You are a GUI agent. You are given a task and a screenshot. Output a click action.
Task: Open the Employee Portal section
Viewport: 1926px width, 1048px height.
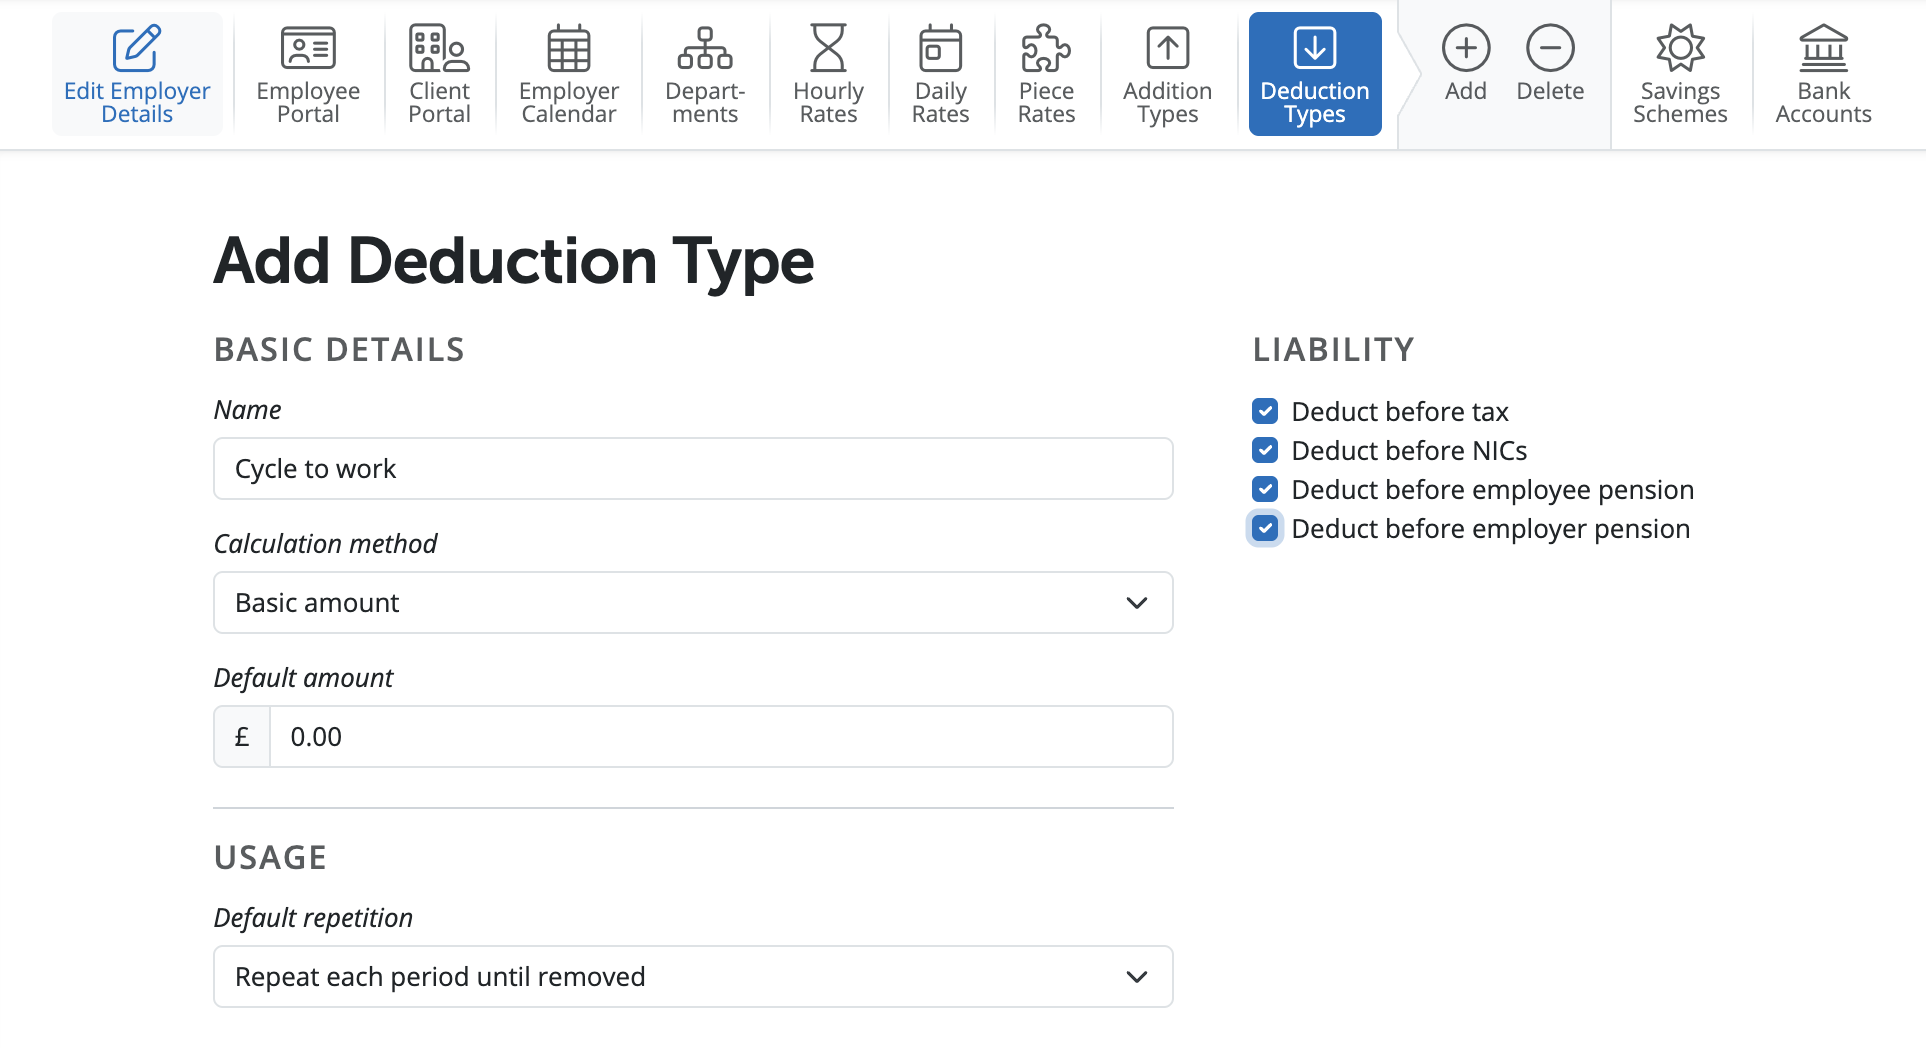(308, 74)
